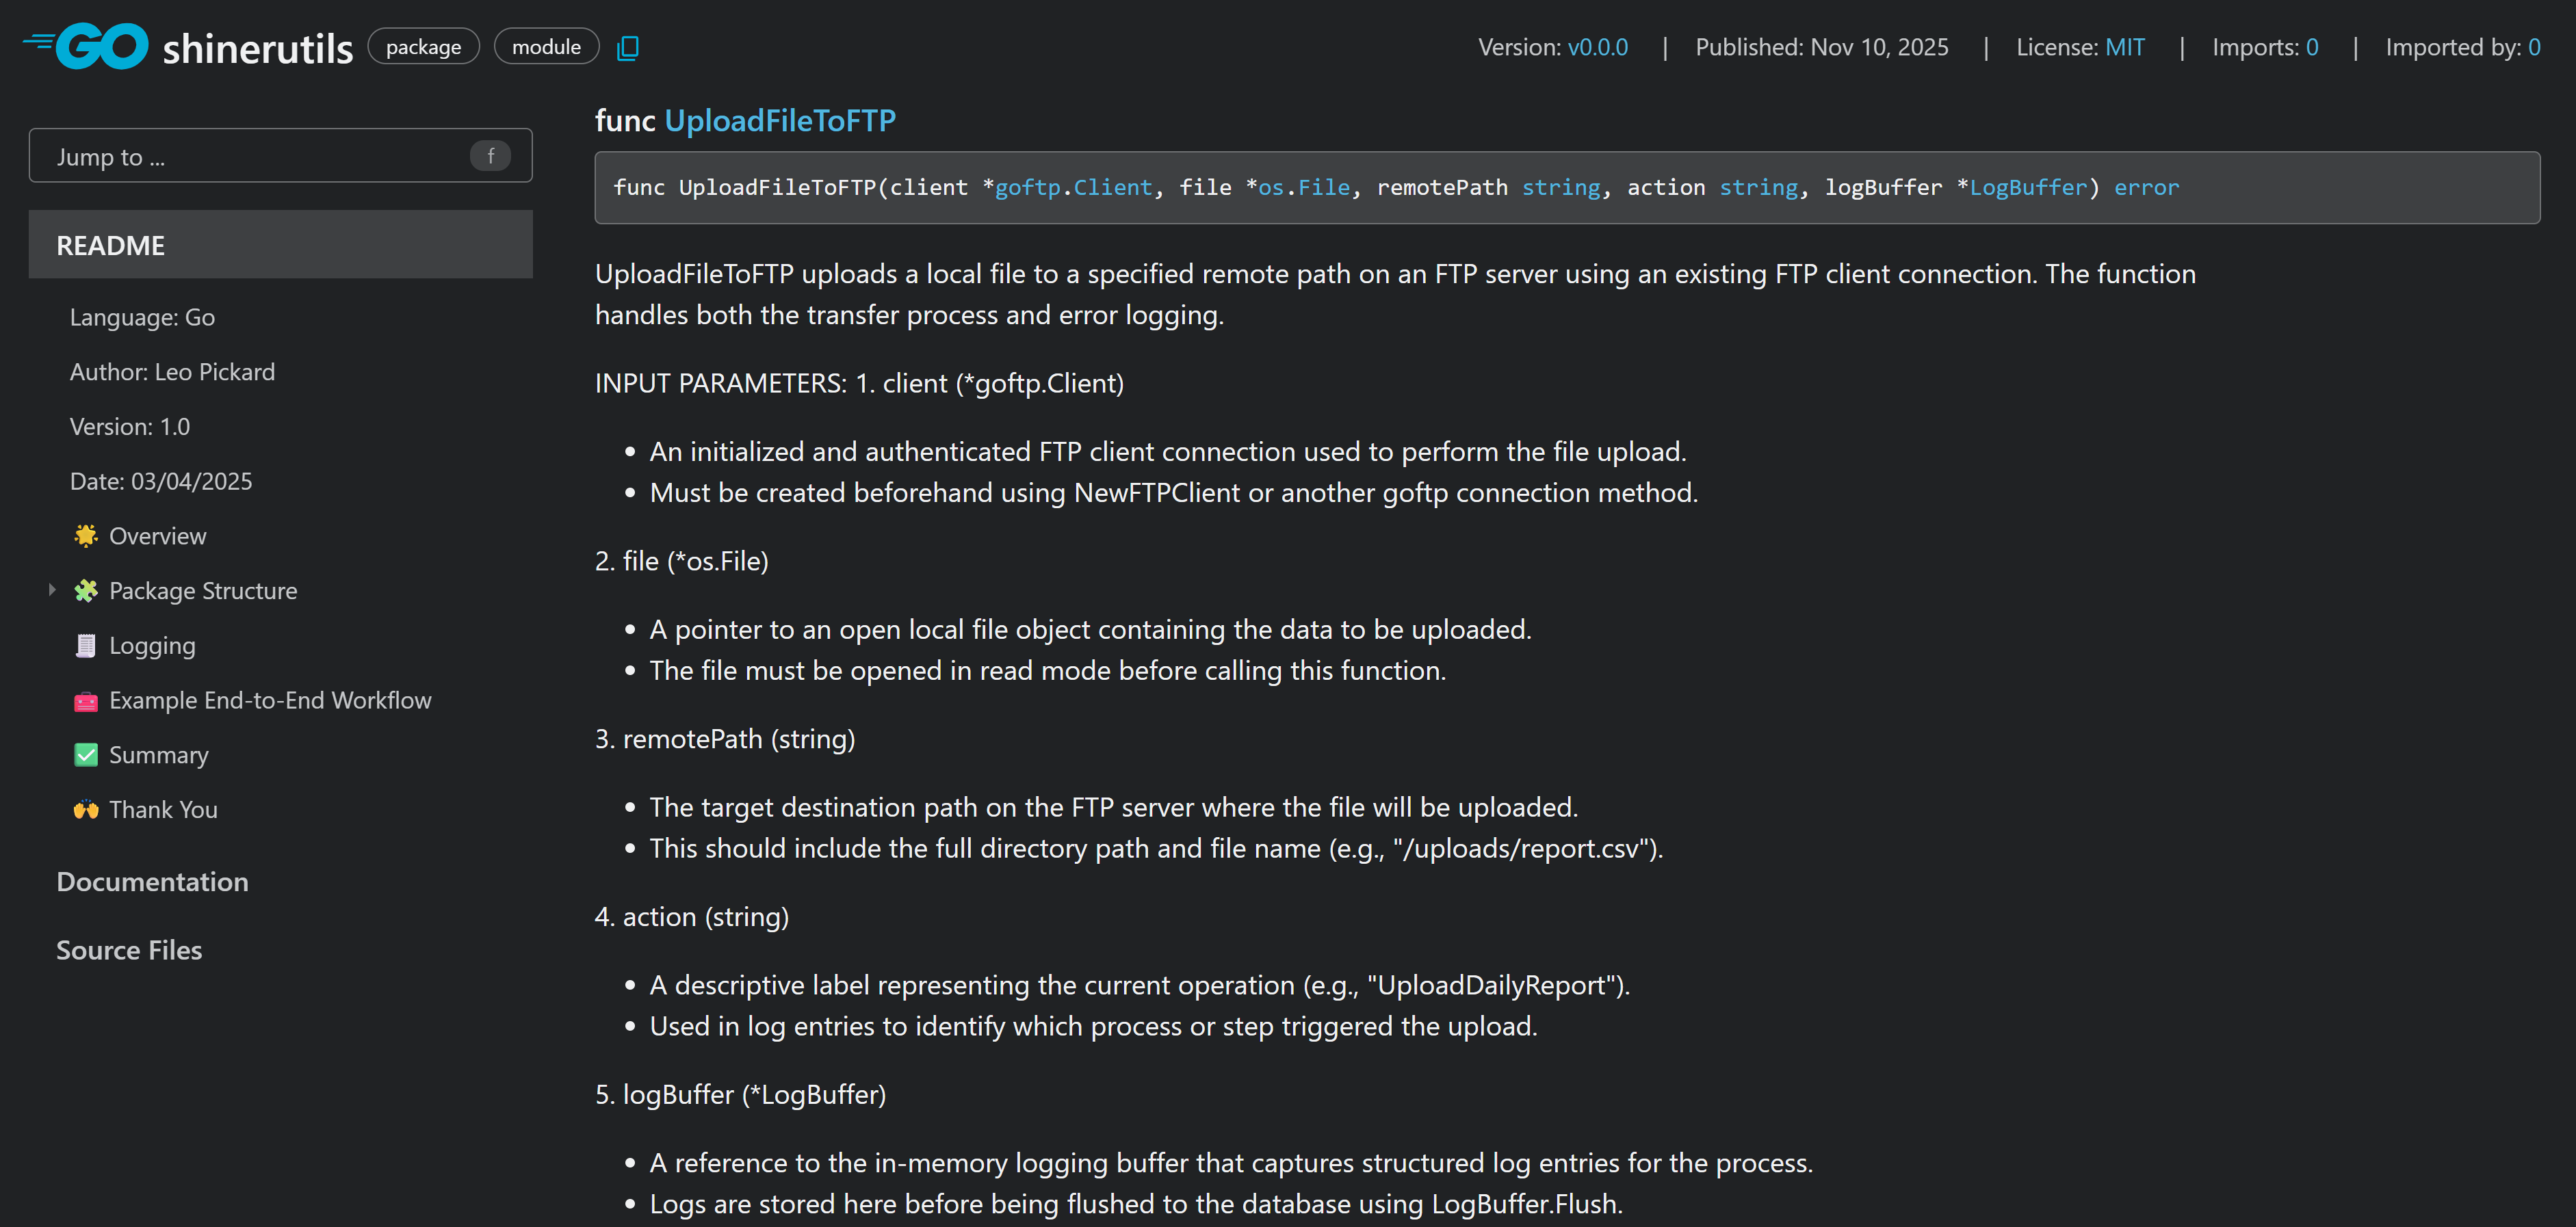The image size is (2576, 1227).
Task: Open the LogBuffer type link in signature
Action: pyautogui.click(x=2028, y=188)
